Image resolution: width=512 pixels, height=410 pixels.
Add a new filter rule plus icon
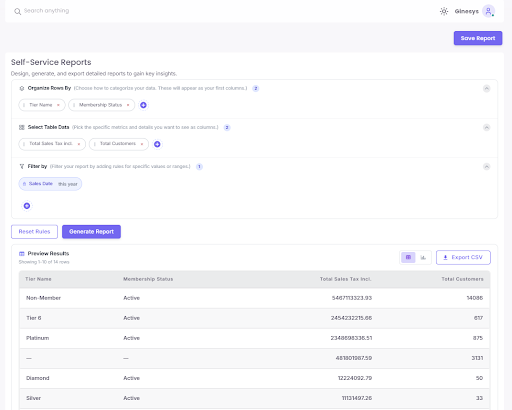[27, 206]
